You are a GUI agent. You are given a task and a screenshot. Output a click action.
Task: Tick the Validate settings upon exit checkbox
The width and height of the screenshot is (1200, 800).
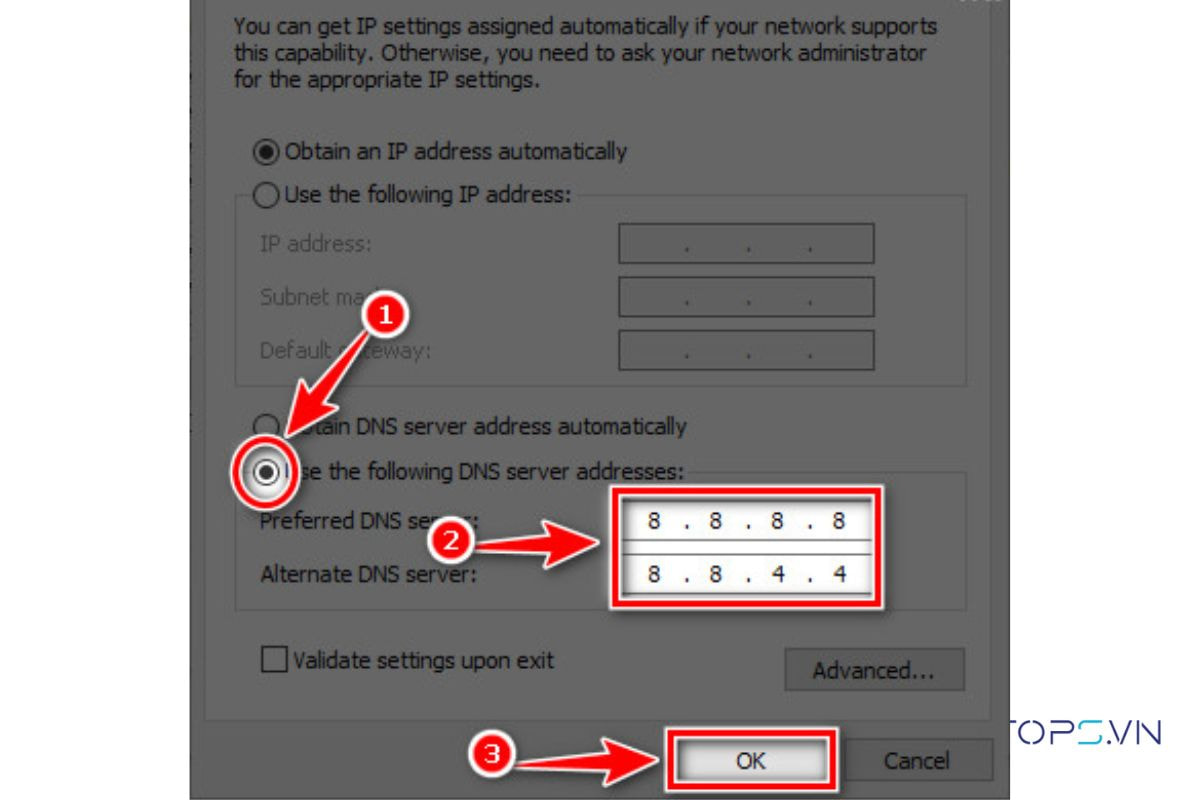tap(273, 660)
